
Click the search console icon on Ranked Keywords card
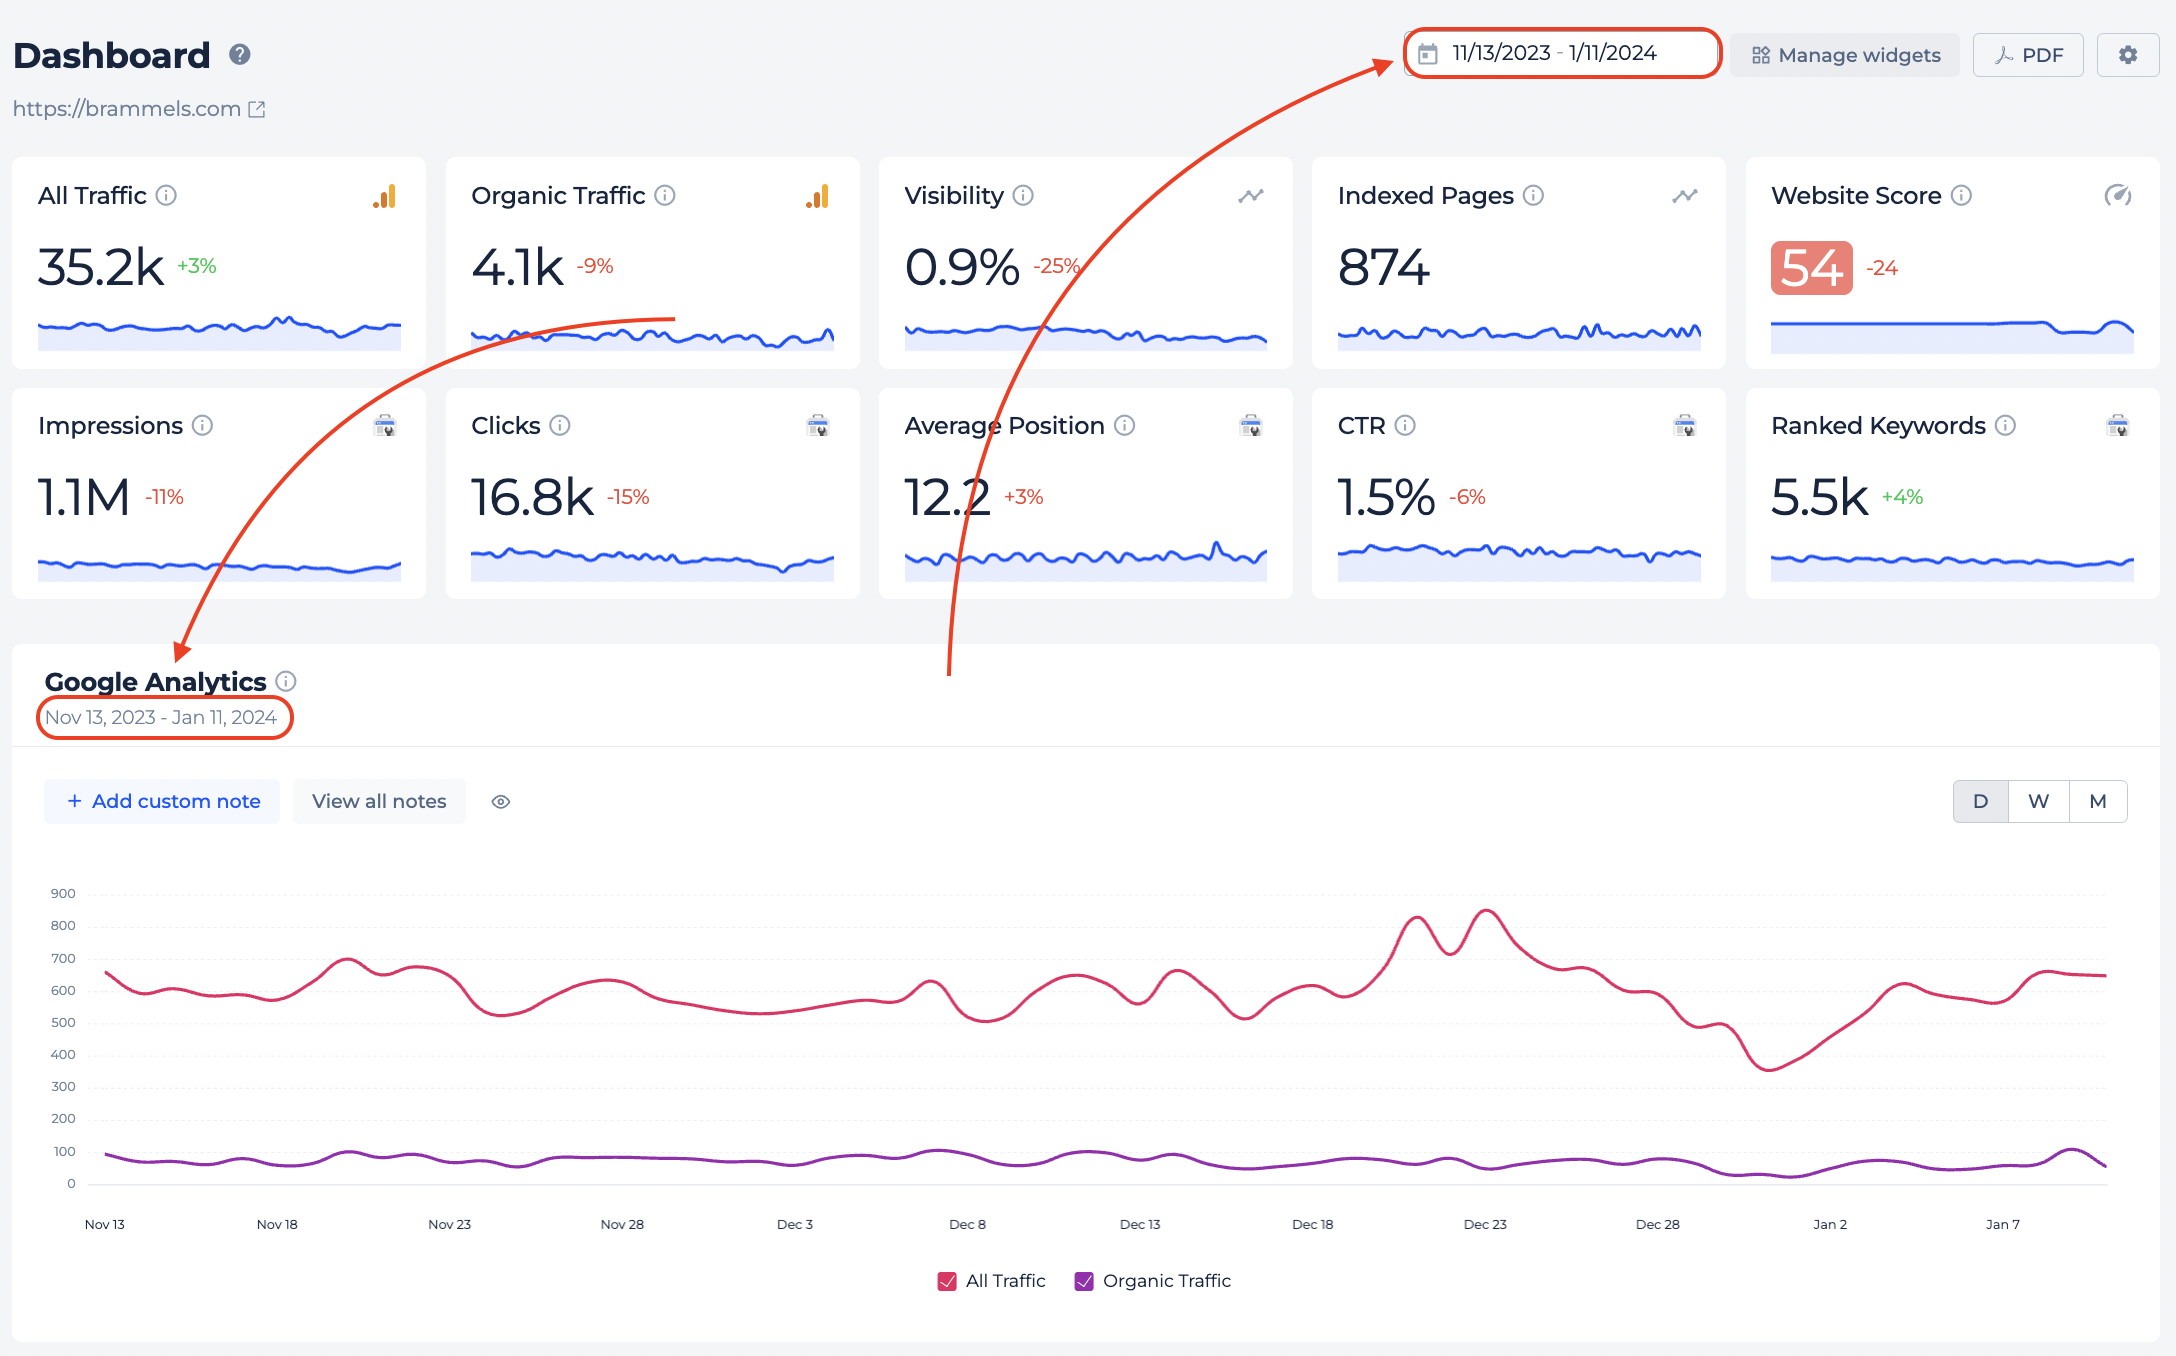pyautogui.click(x=2118, y=426)
